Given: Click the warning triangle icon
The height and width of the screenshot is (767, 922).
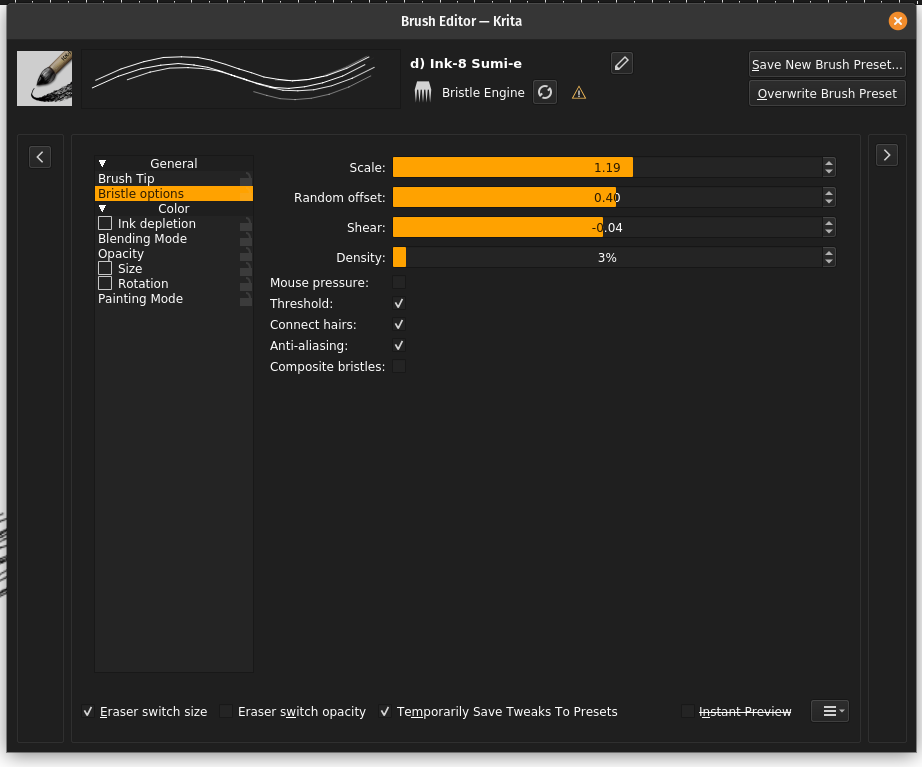Looking at the screenshot, I should pos(578,93).
